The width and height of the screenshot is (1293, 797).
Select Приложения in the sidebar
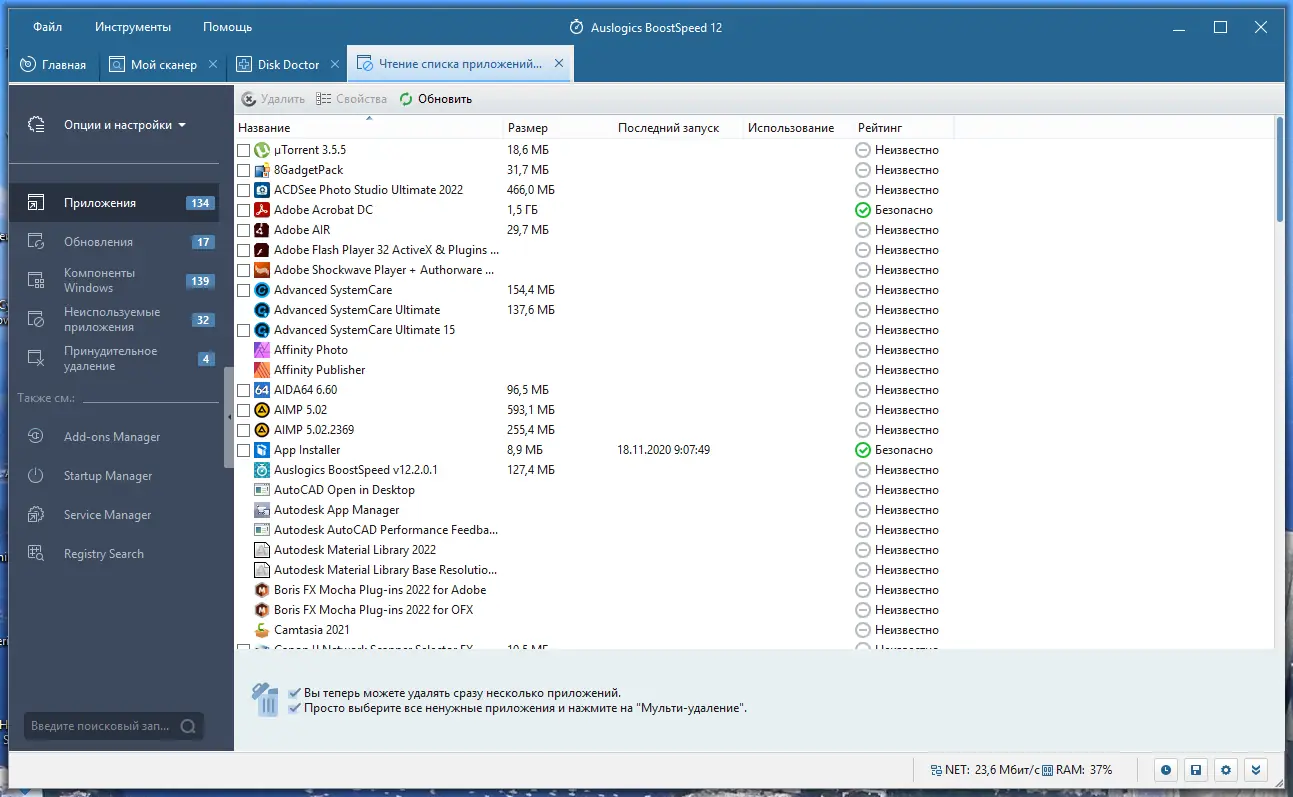[114, 203]
